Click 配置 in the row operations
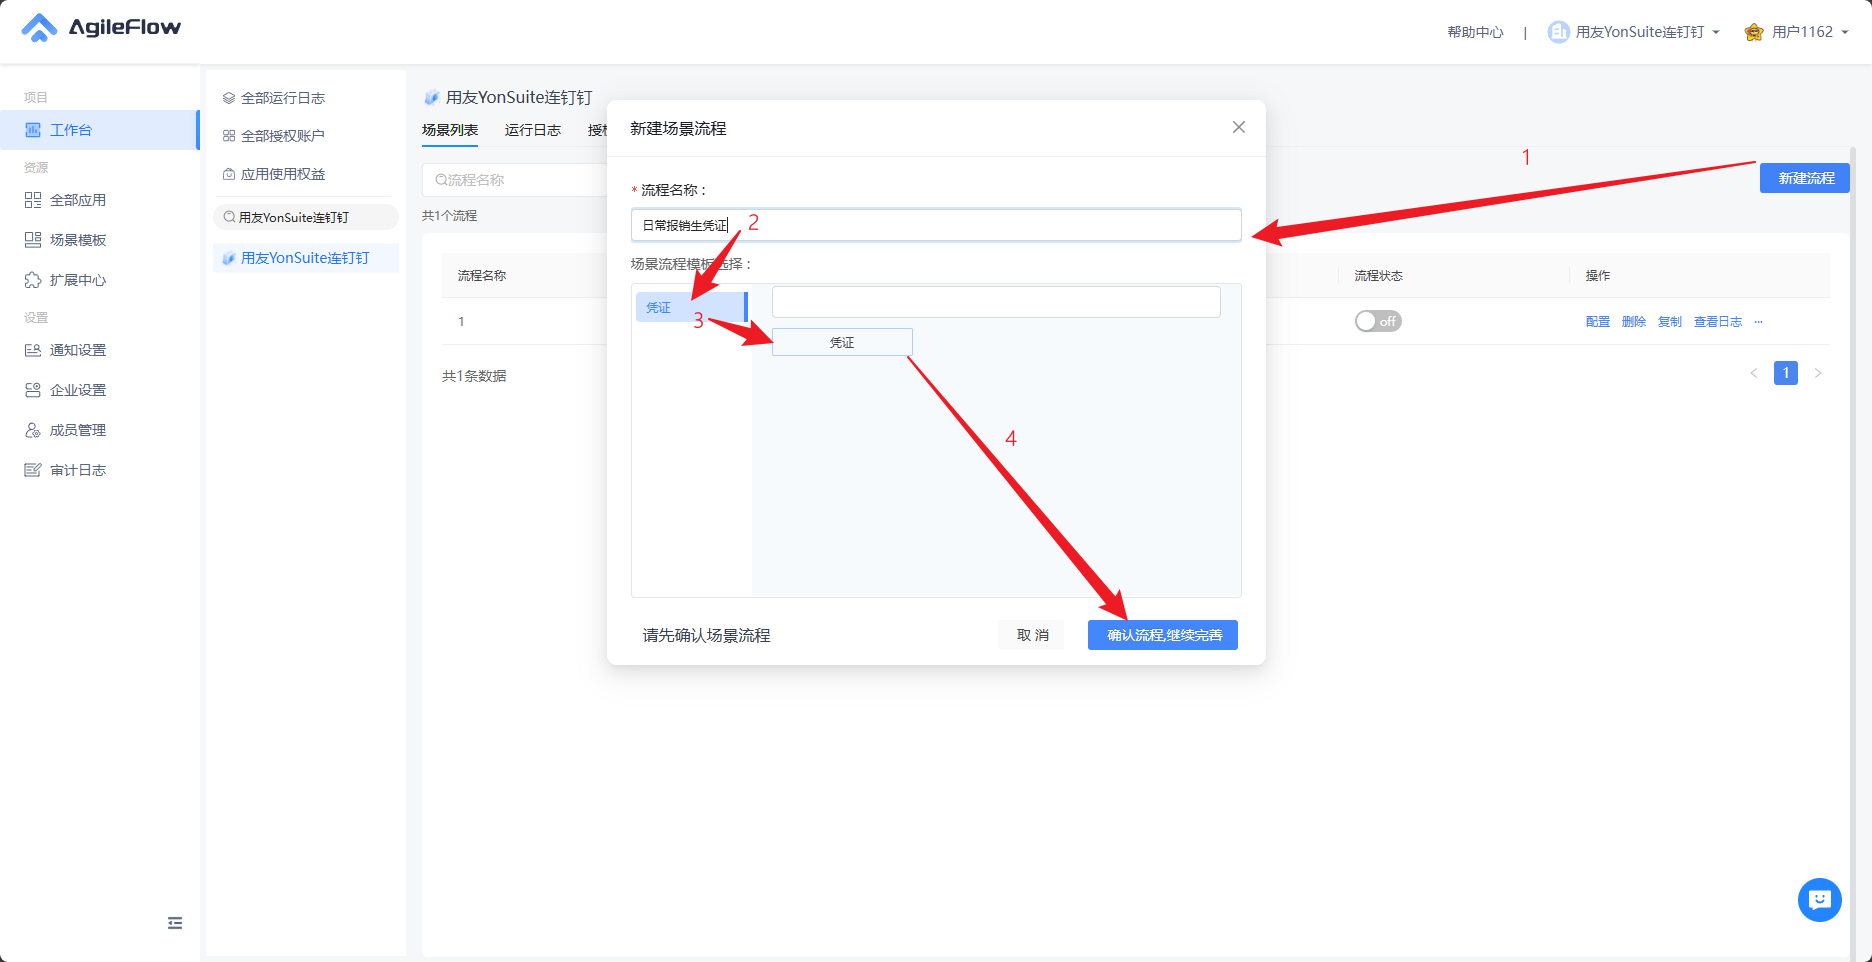The width and height of the screenshot is (1872, 962). [x=1598, y=321]
